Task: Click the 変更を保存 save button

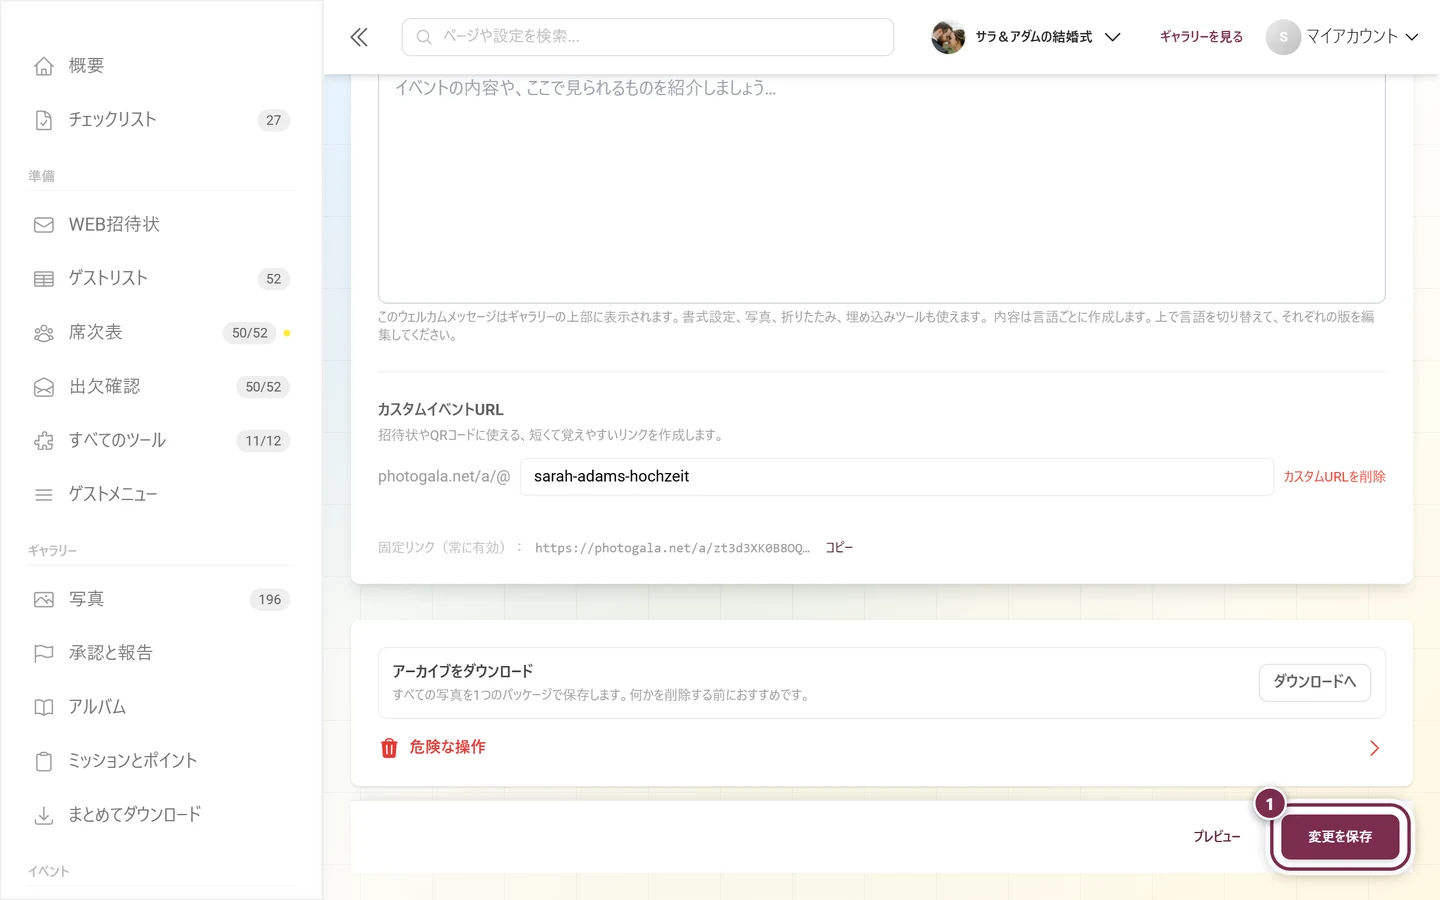Action: point(1340,837)
